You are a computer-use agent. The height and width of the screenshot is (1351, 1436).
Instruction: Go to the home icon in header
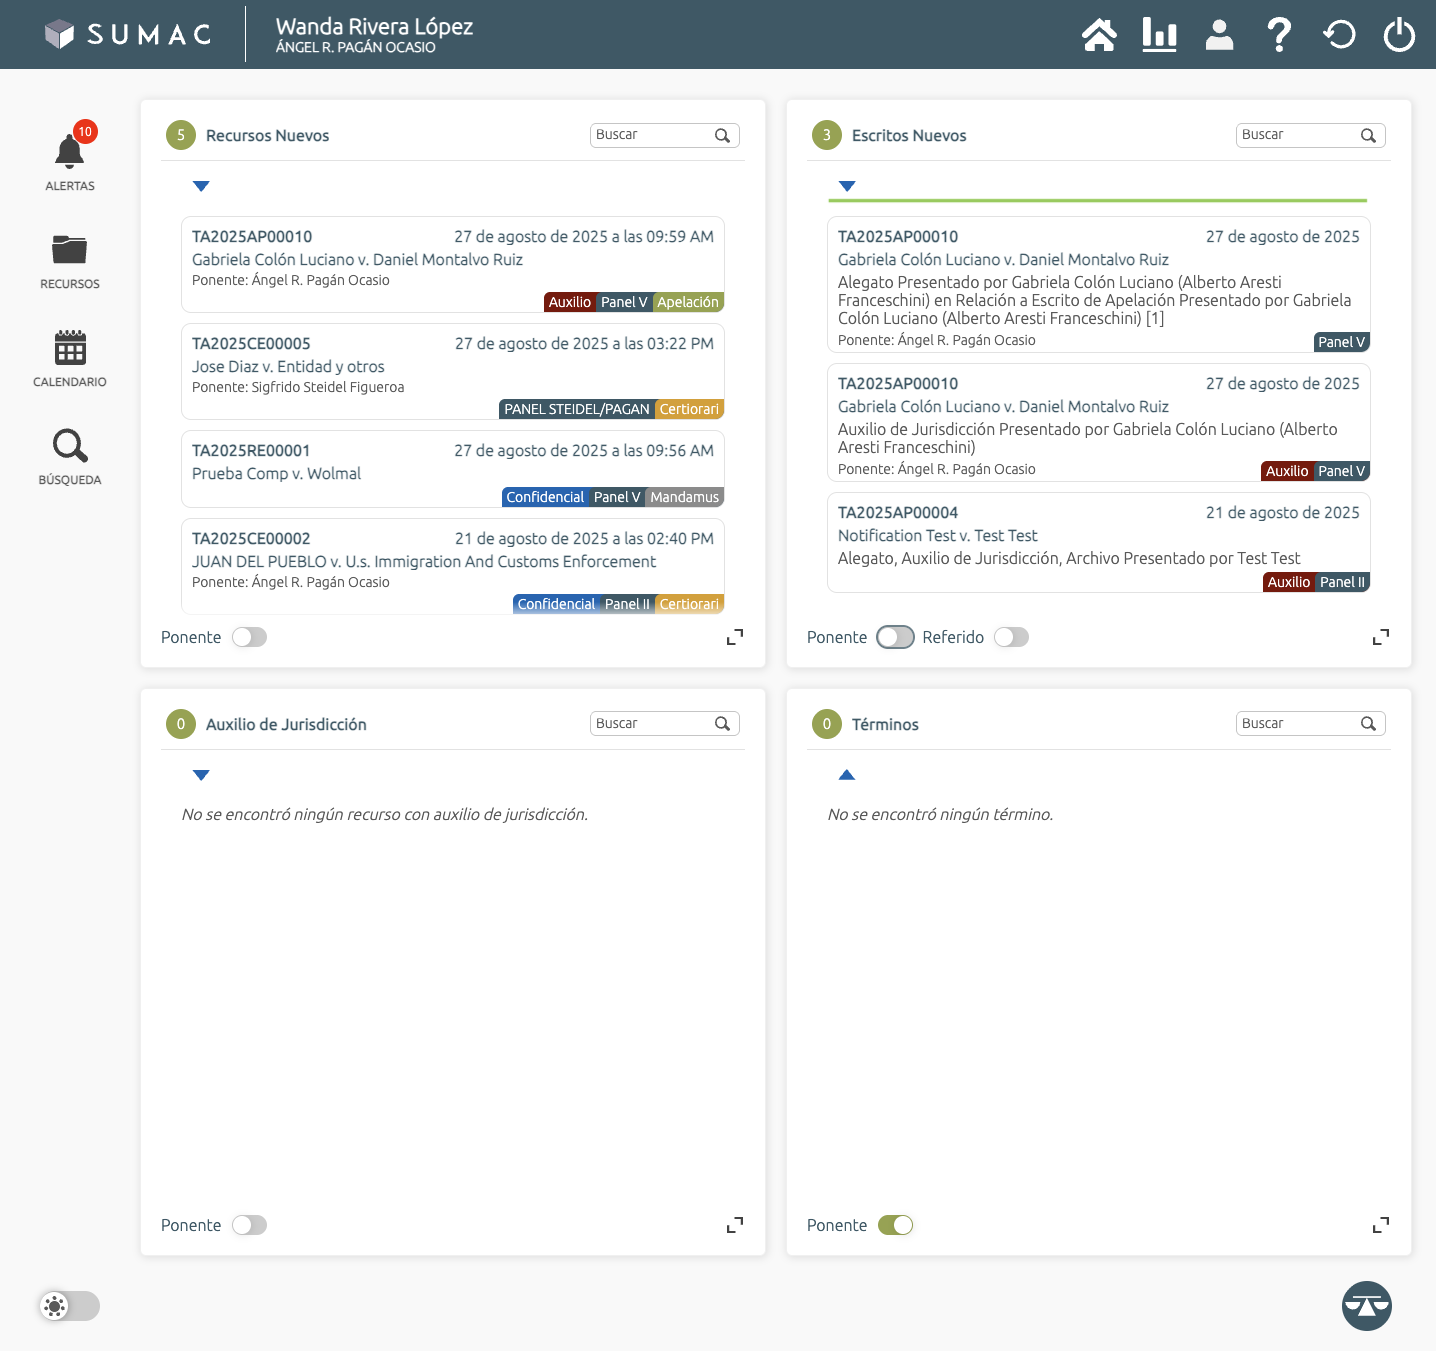pos(1099,35)
